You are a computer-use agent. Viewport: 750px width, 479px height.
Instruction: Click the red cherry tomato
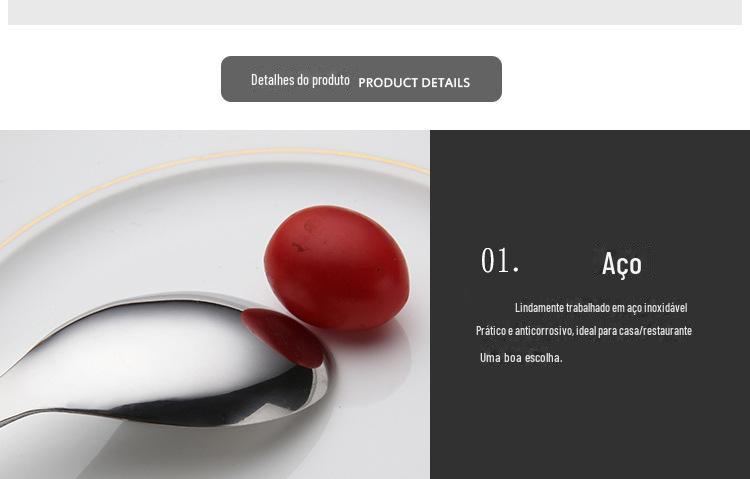337,267
